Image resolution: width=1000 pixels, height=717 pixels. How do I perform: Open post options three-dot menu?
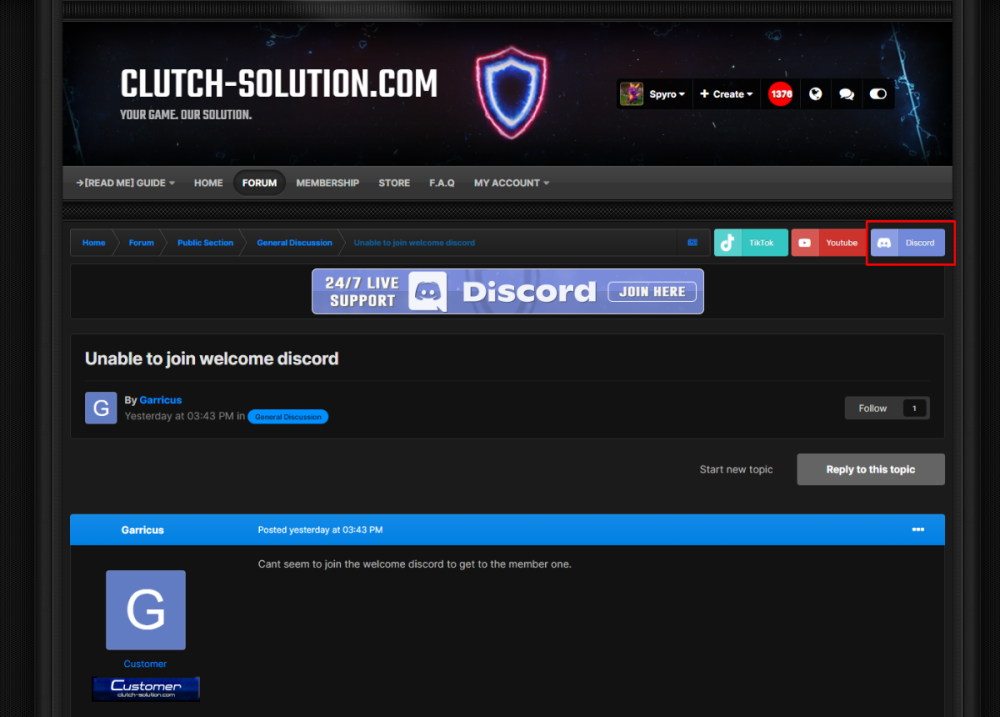[x=918, y=530]
